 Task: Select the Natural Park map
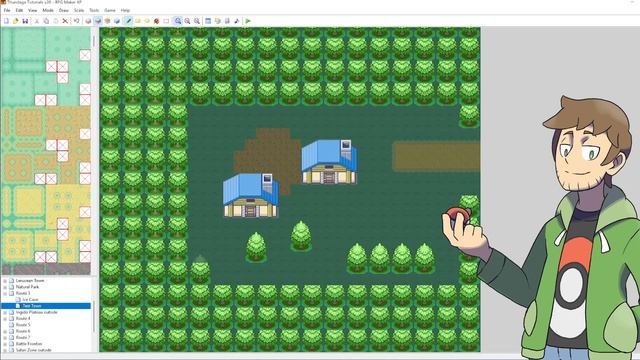tap(27, 287)
